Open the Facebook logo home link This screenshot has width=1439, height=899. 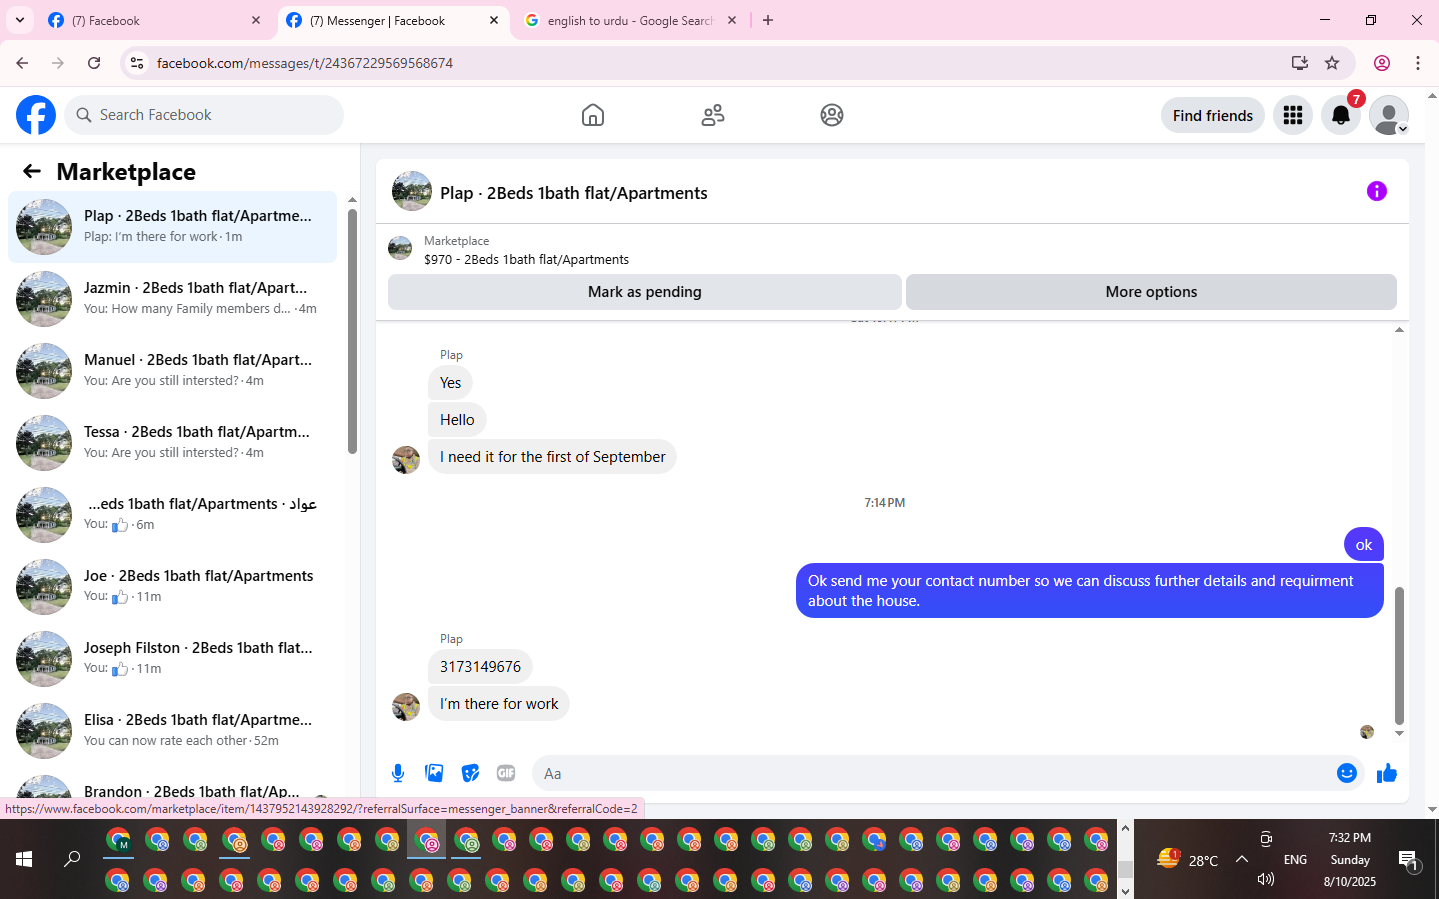pos(36,115)
